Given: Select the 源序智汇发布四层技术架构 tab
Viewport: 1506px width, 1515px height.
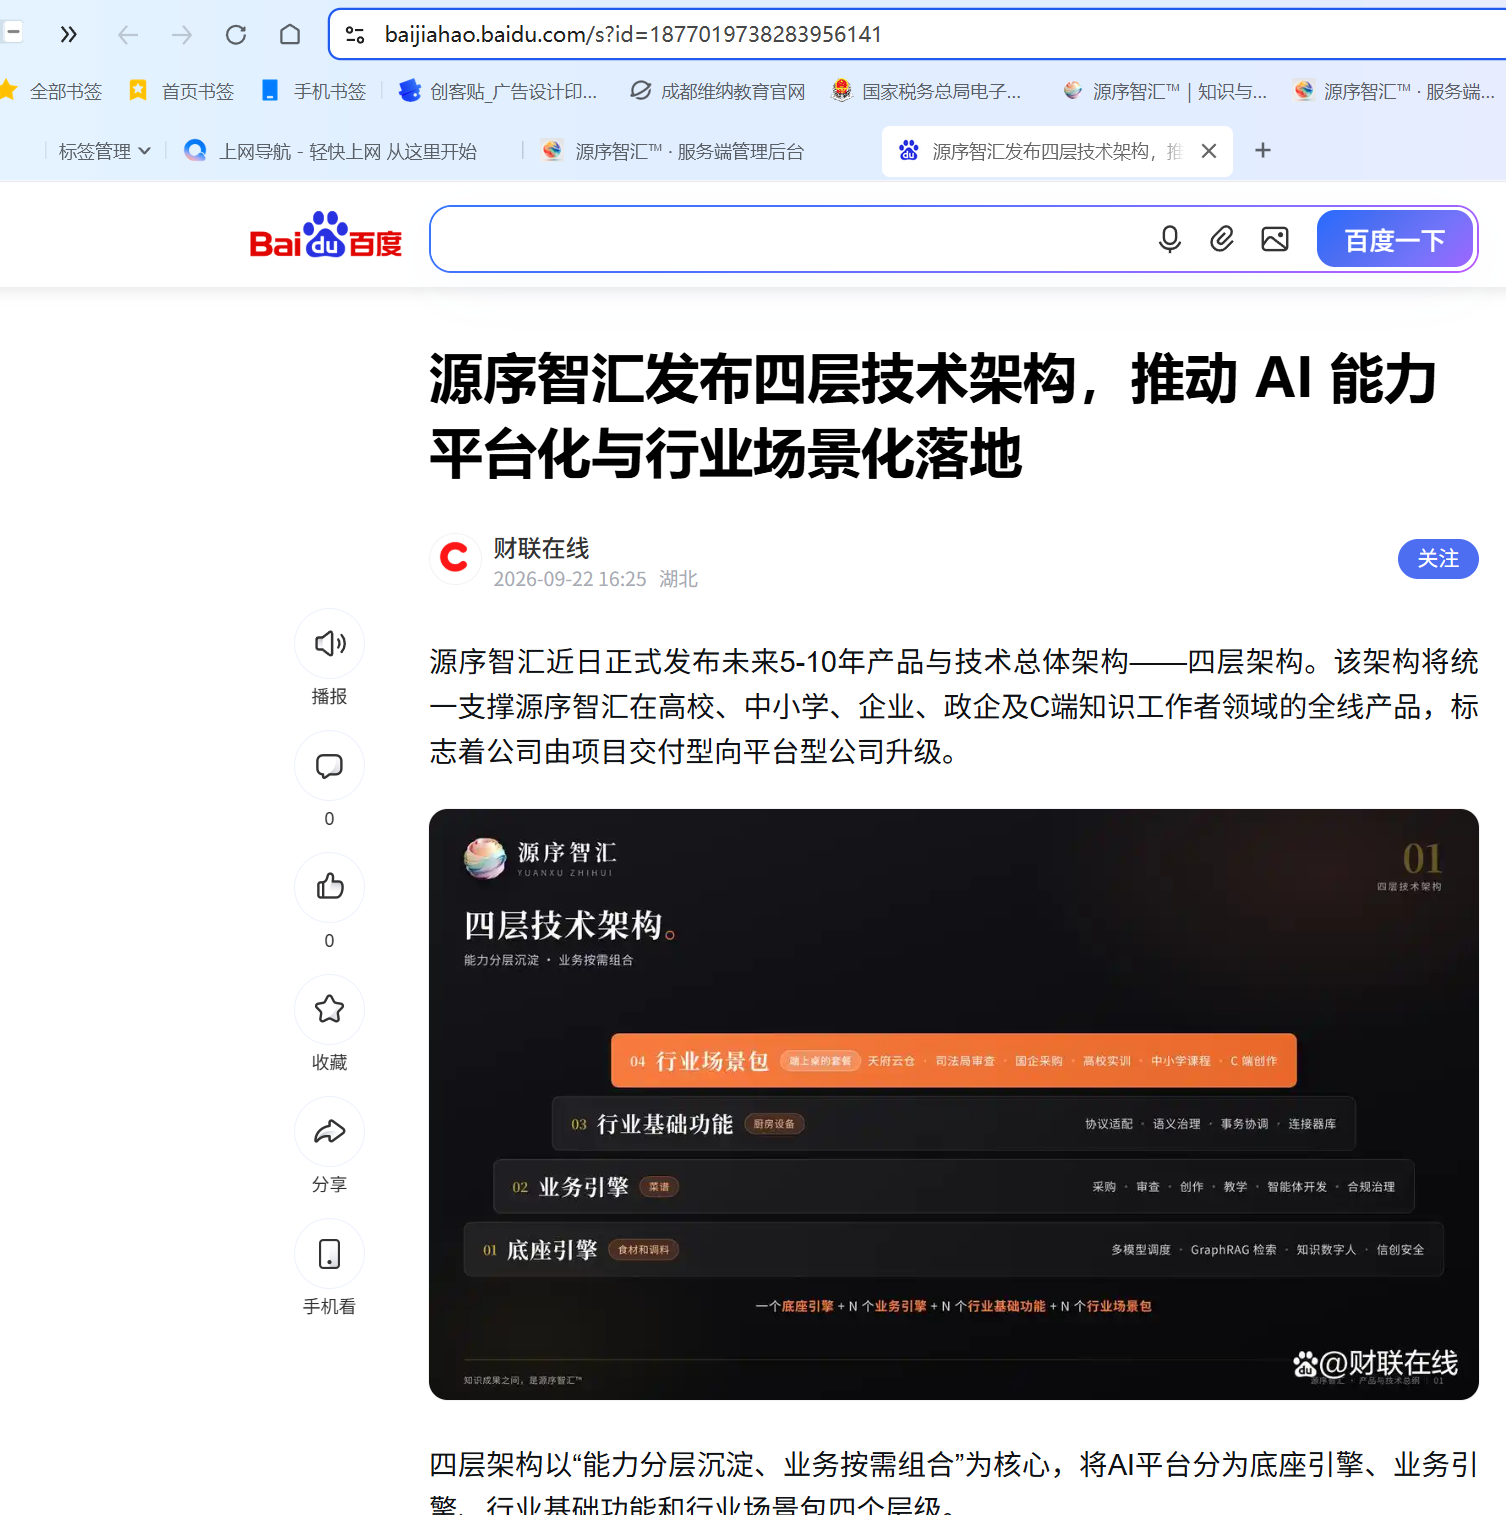Looking at the screenshot, I should point(1040,151).
